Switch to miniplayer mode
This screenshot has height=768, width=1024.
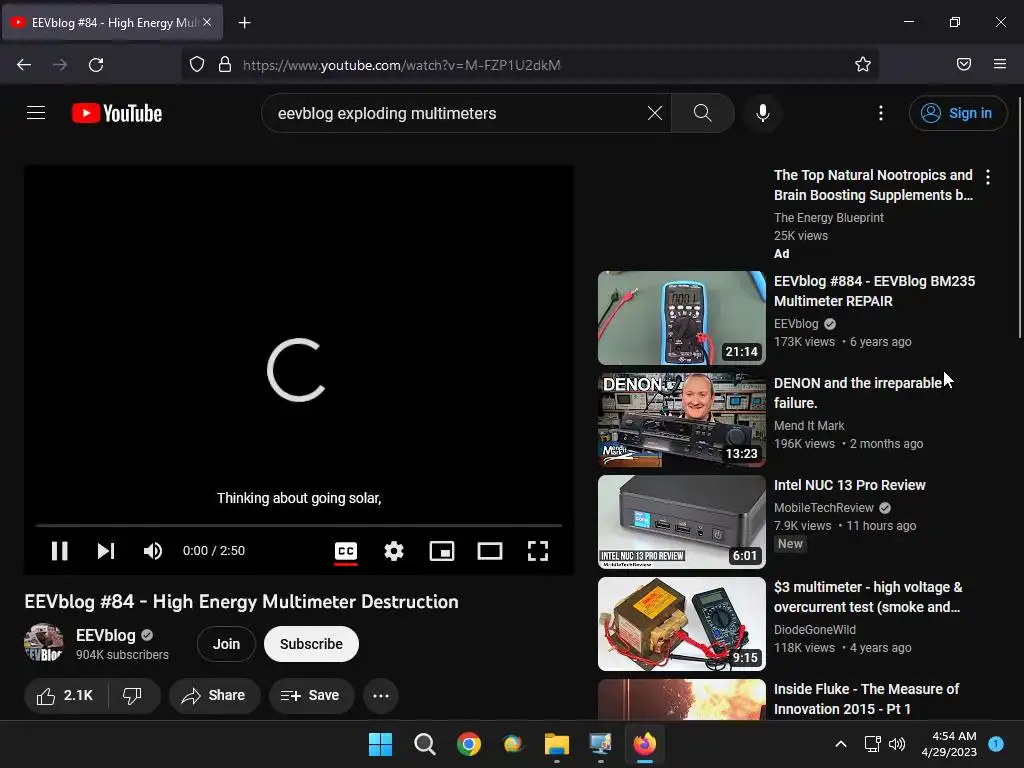click(441, 551)
